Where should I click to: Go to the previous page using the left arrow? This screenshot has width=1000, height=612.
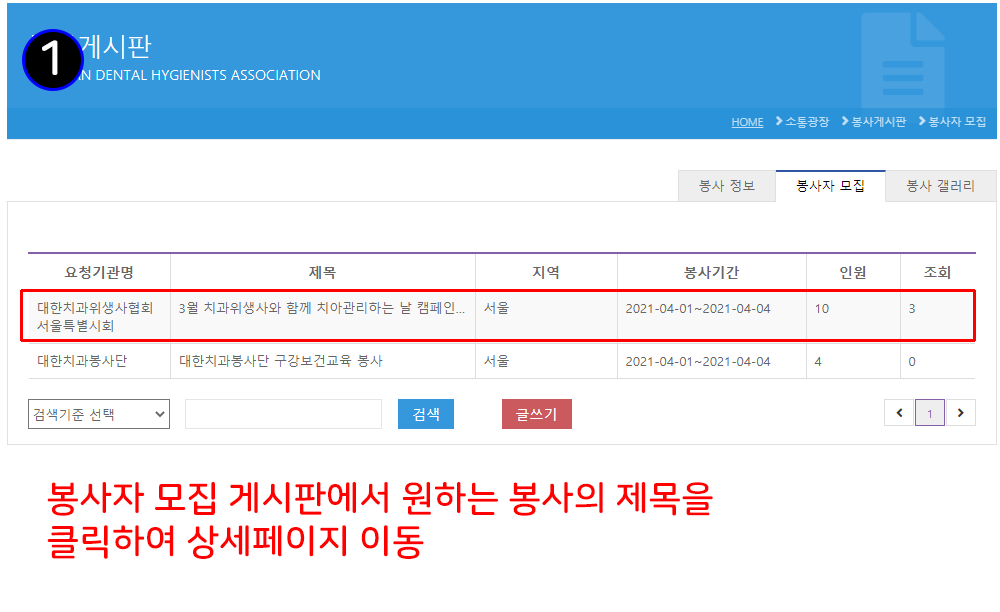[899, 413]
